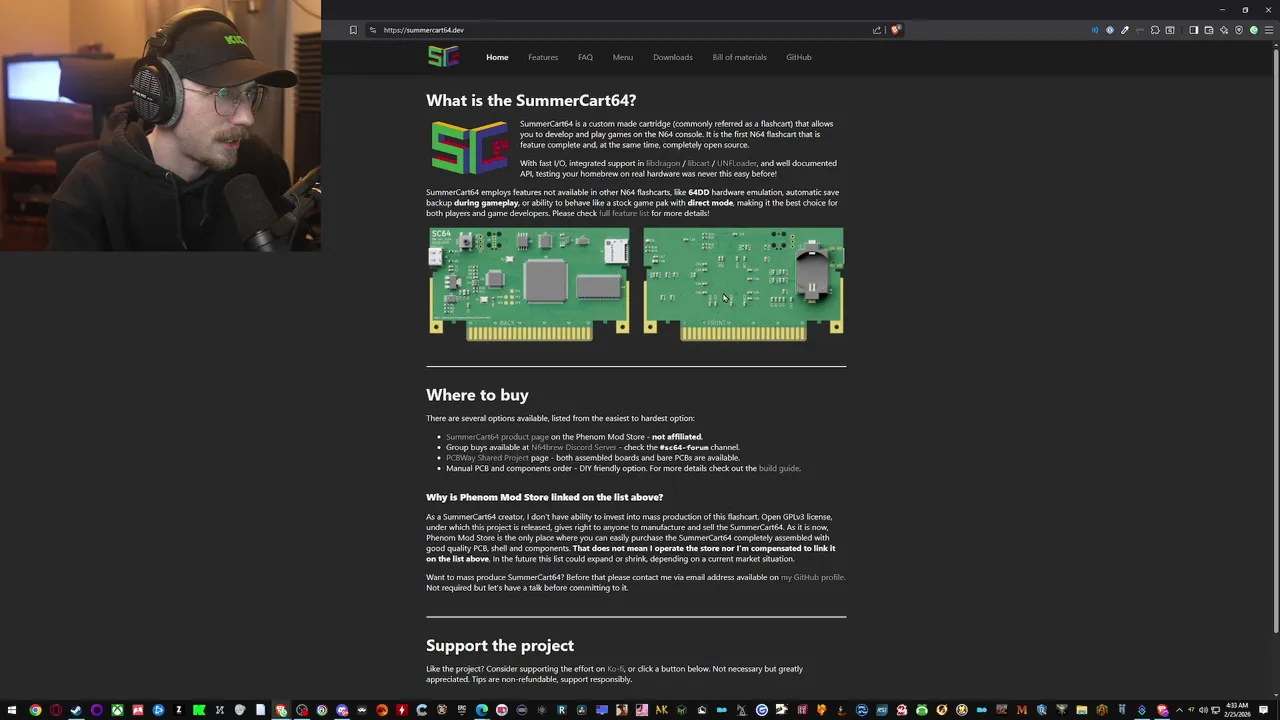Click the address bar URL summercart64.dev
This screenshot has height=720, width=1280.
[424, 30]
